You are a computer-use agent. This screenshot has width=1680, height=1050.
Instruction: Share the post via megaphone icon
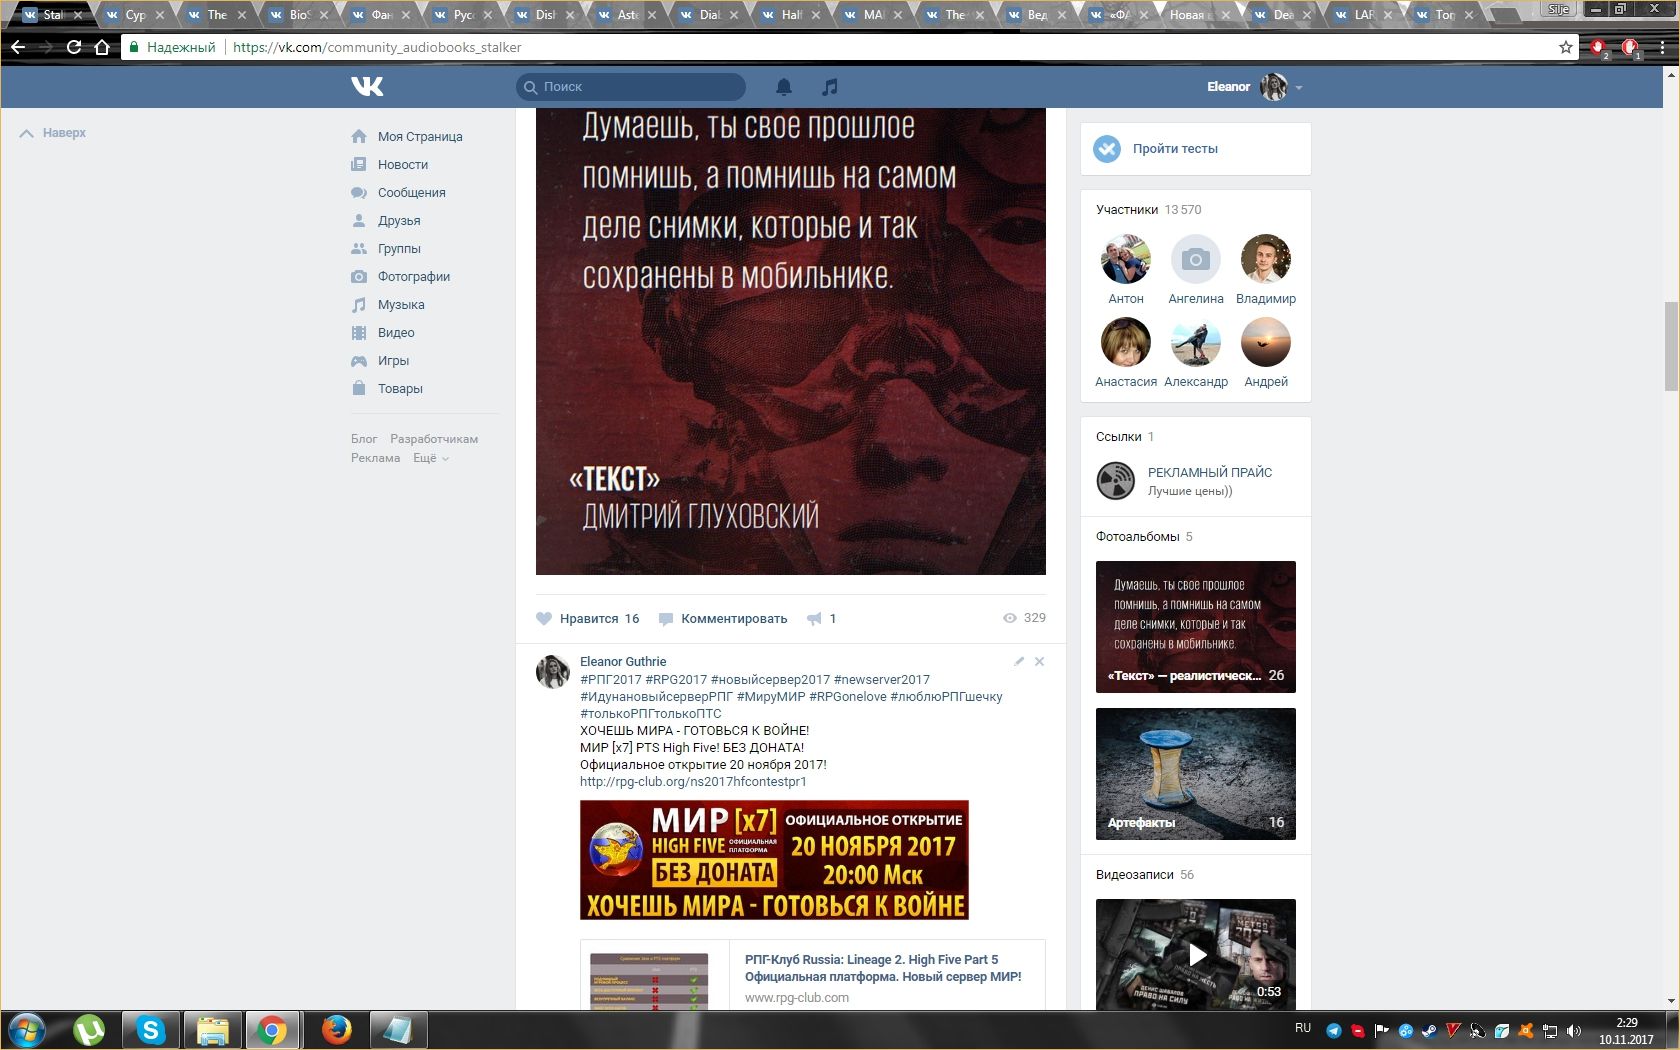click(814, 619)
